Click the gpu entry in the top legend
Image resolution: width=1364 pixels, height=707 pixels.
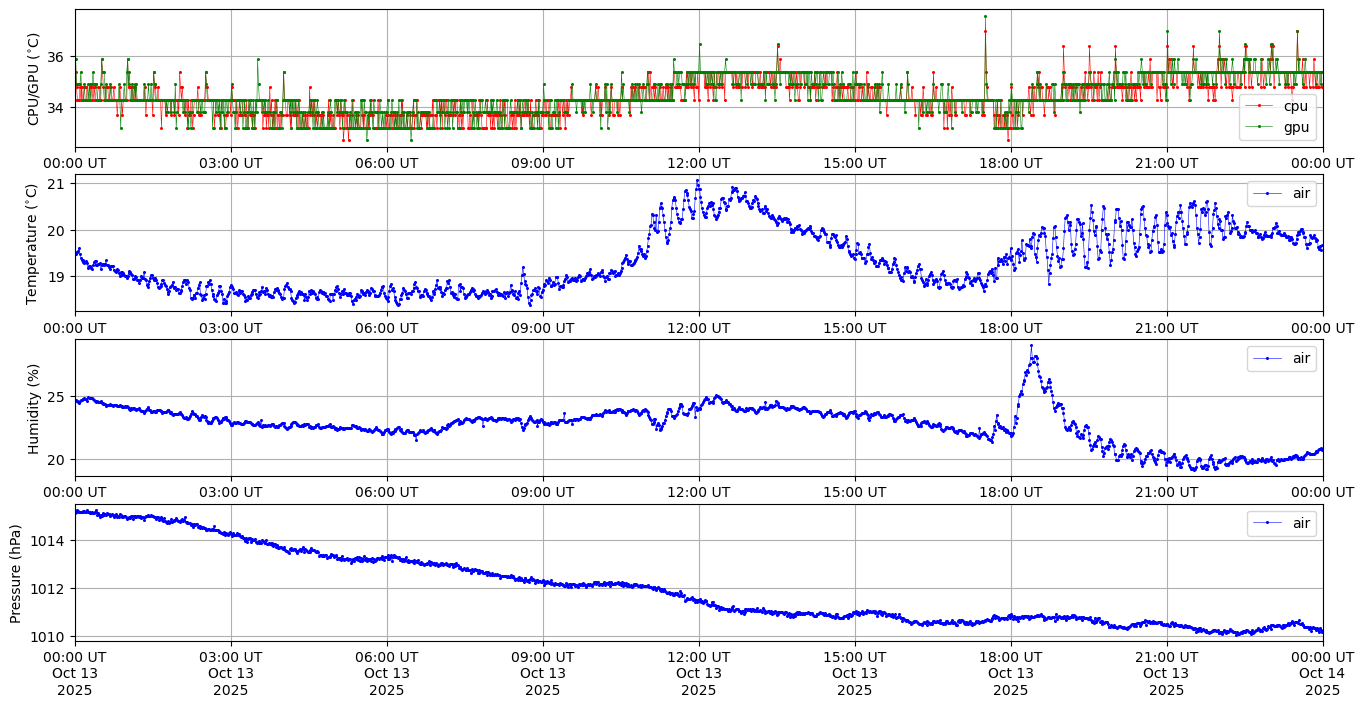coord(1295,126)
